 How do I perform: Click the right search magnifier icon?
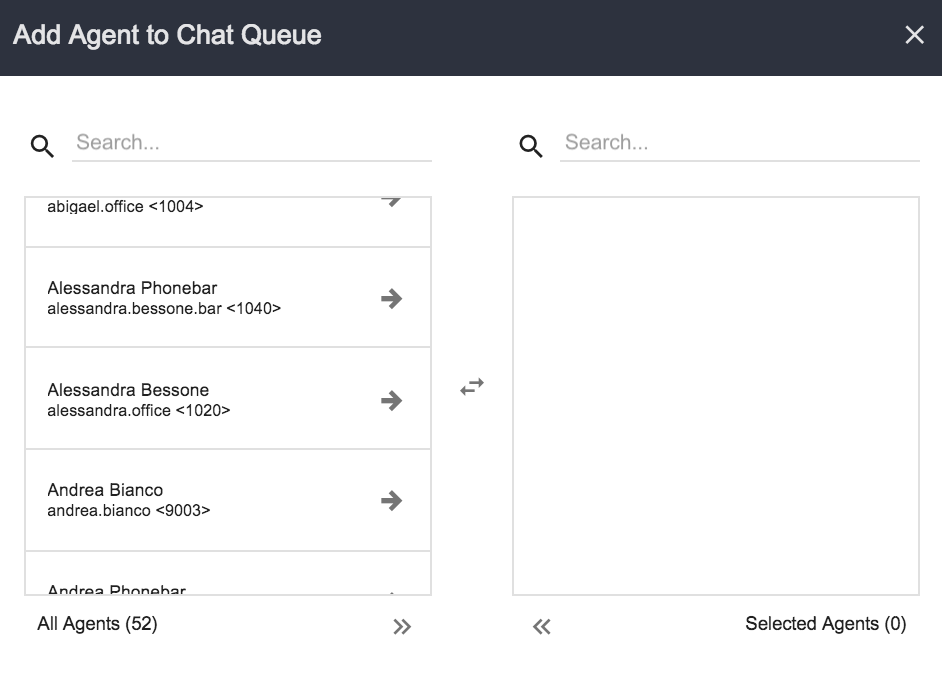(530, 146)
